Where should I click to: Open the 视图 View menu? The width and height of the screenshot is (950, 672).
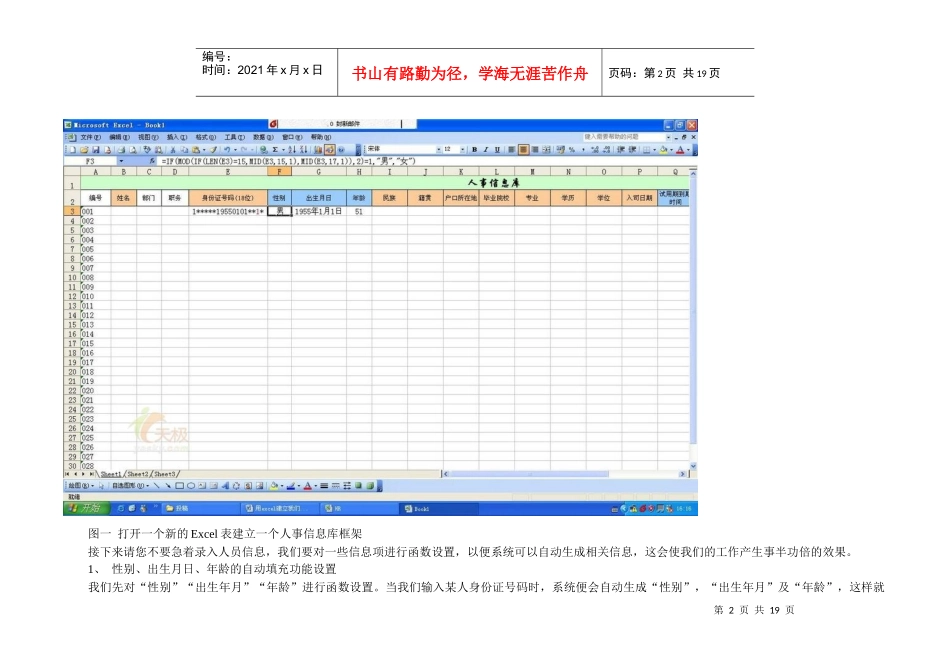tap(148, 137)
